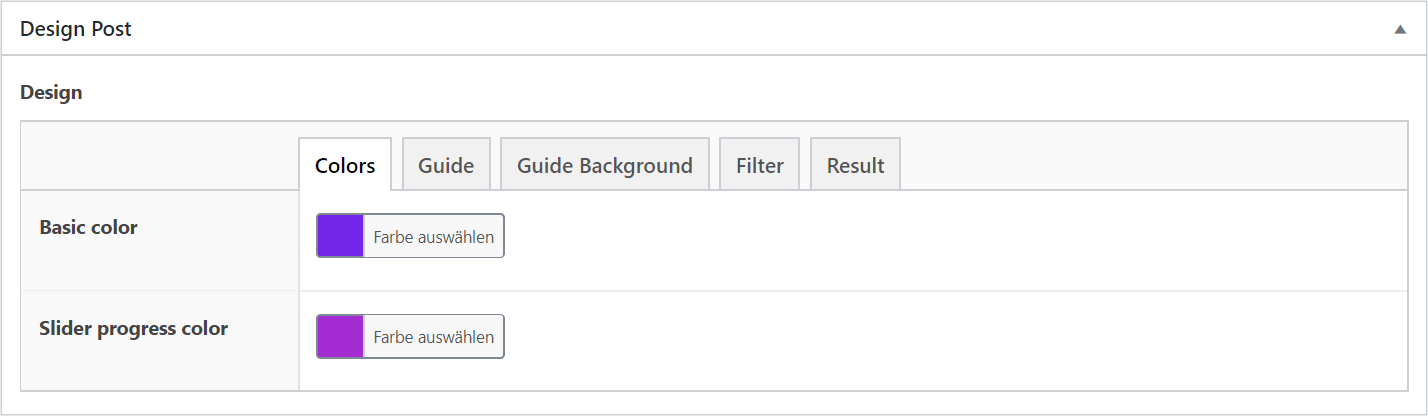Click Farbe auswählen for Slider progress color
The image size is (1428, 416).
(434, 336)
